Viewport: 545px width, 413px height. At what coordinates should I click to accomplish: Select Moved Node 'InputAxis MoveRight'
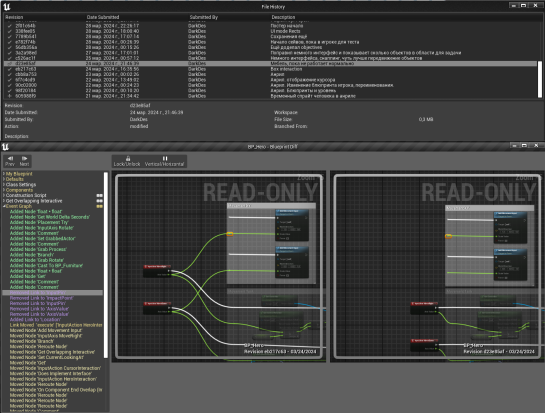pyautogui.click(x=46, y=336)
